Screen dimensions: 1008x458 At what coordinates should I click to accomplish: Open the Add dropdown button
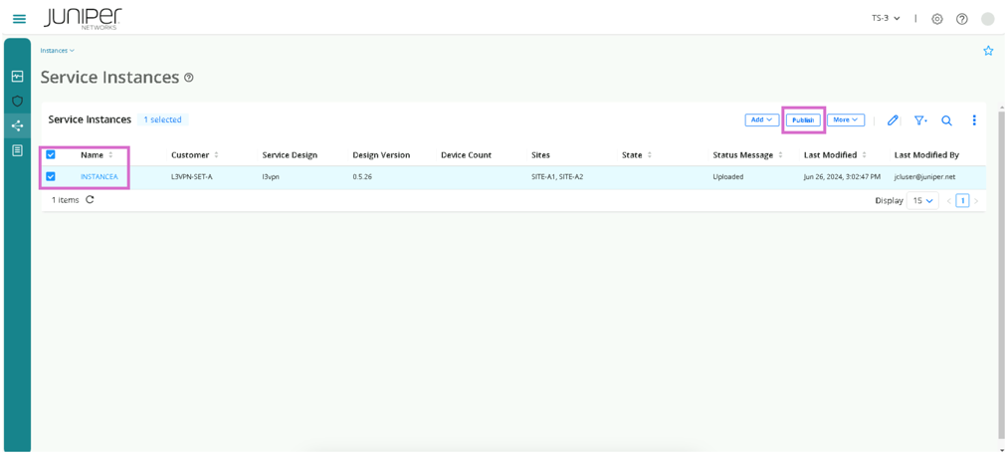click(762, 120)
